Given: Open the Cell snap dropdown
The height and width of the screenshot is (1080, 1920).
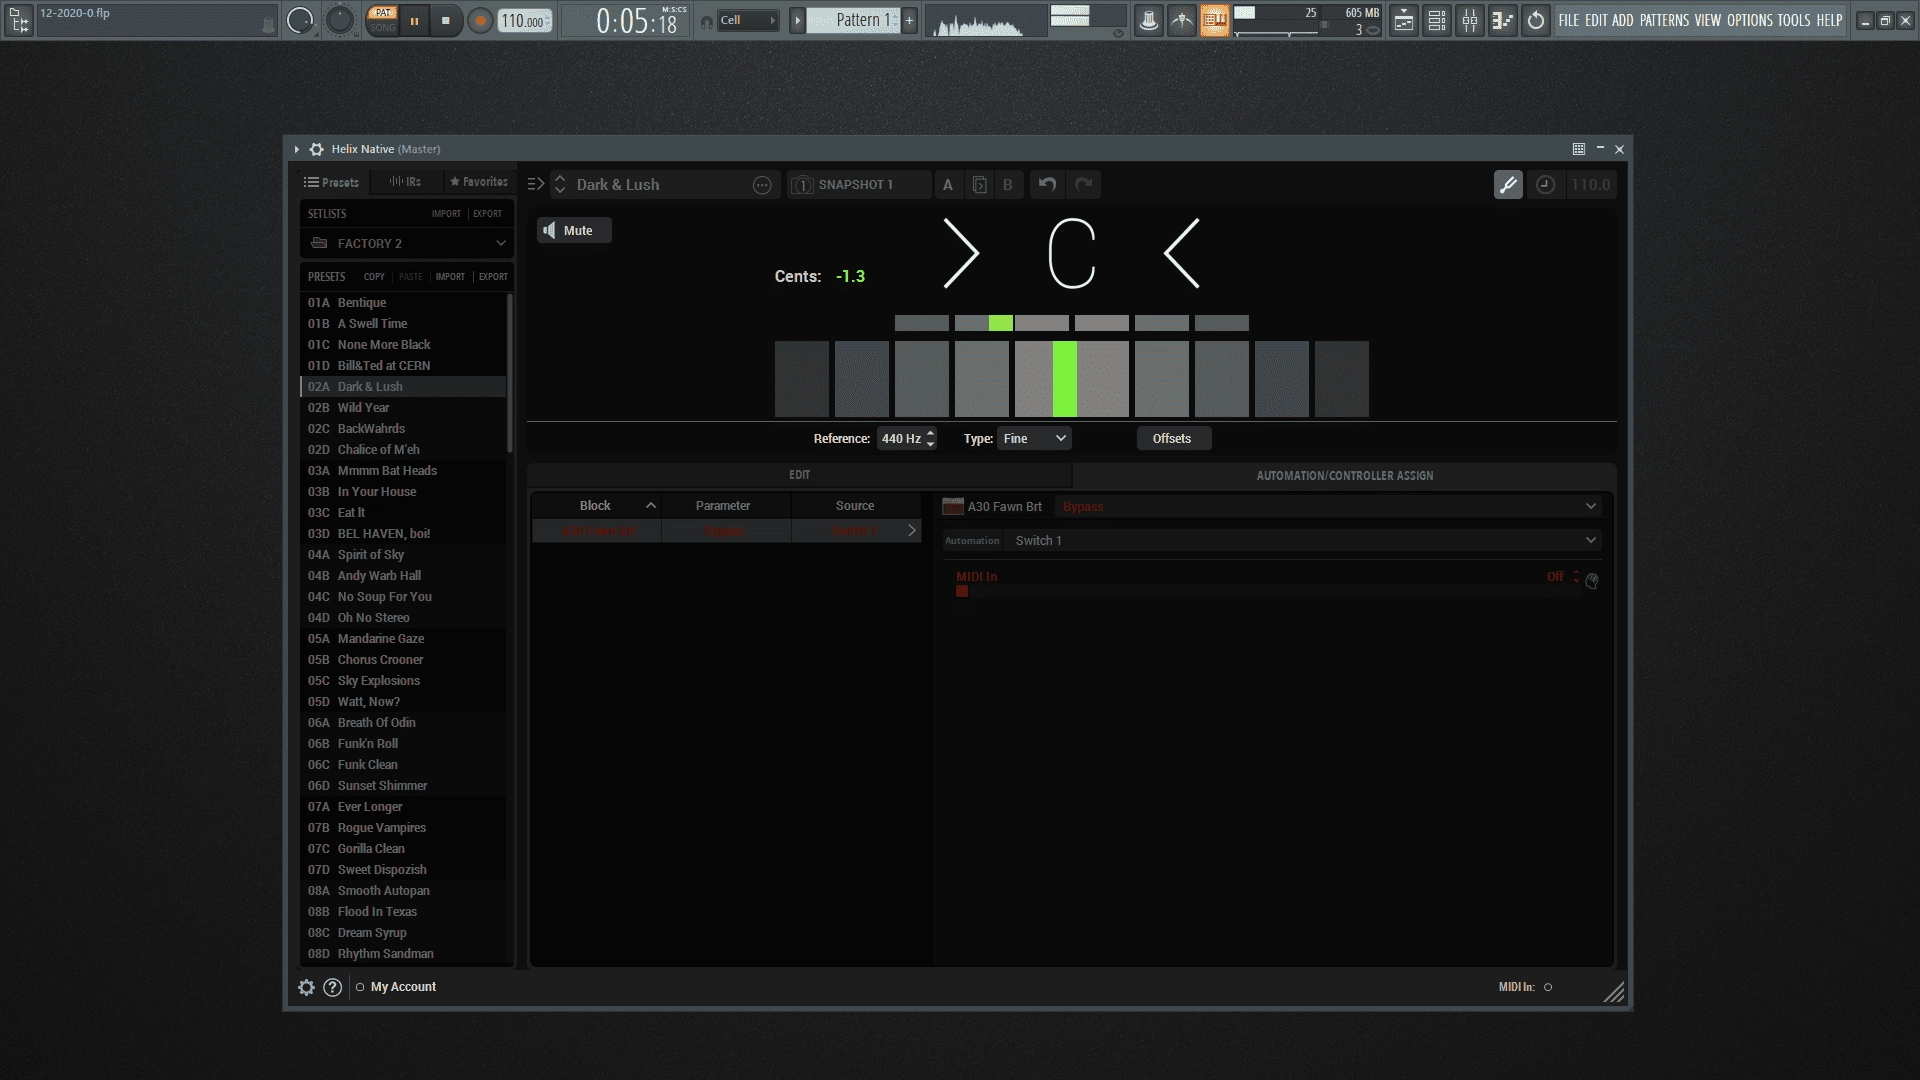Looking at the screenshot, I should tap(748, 20).
